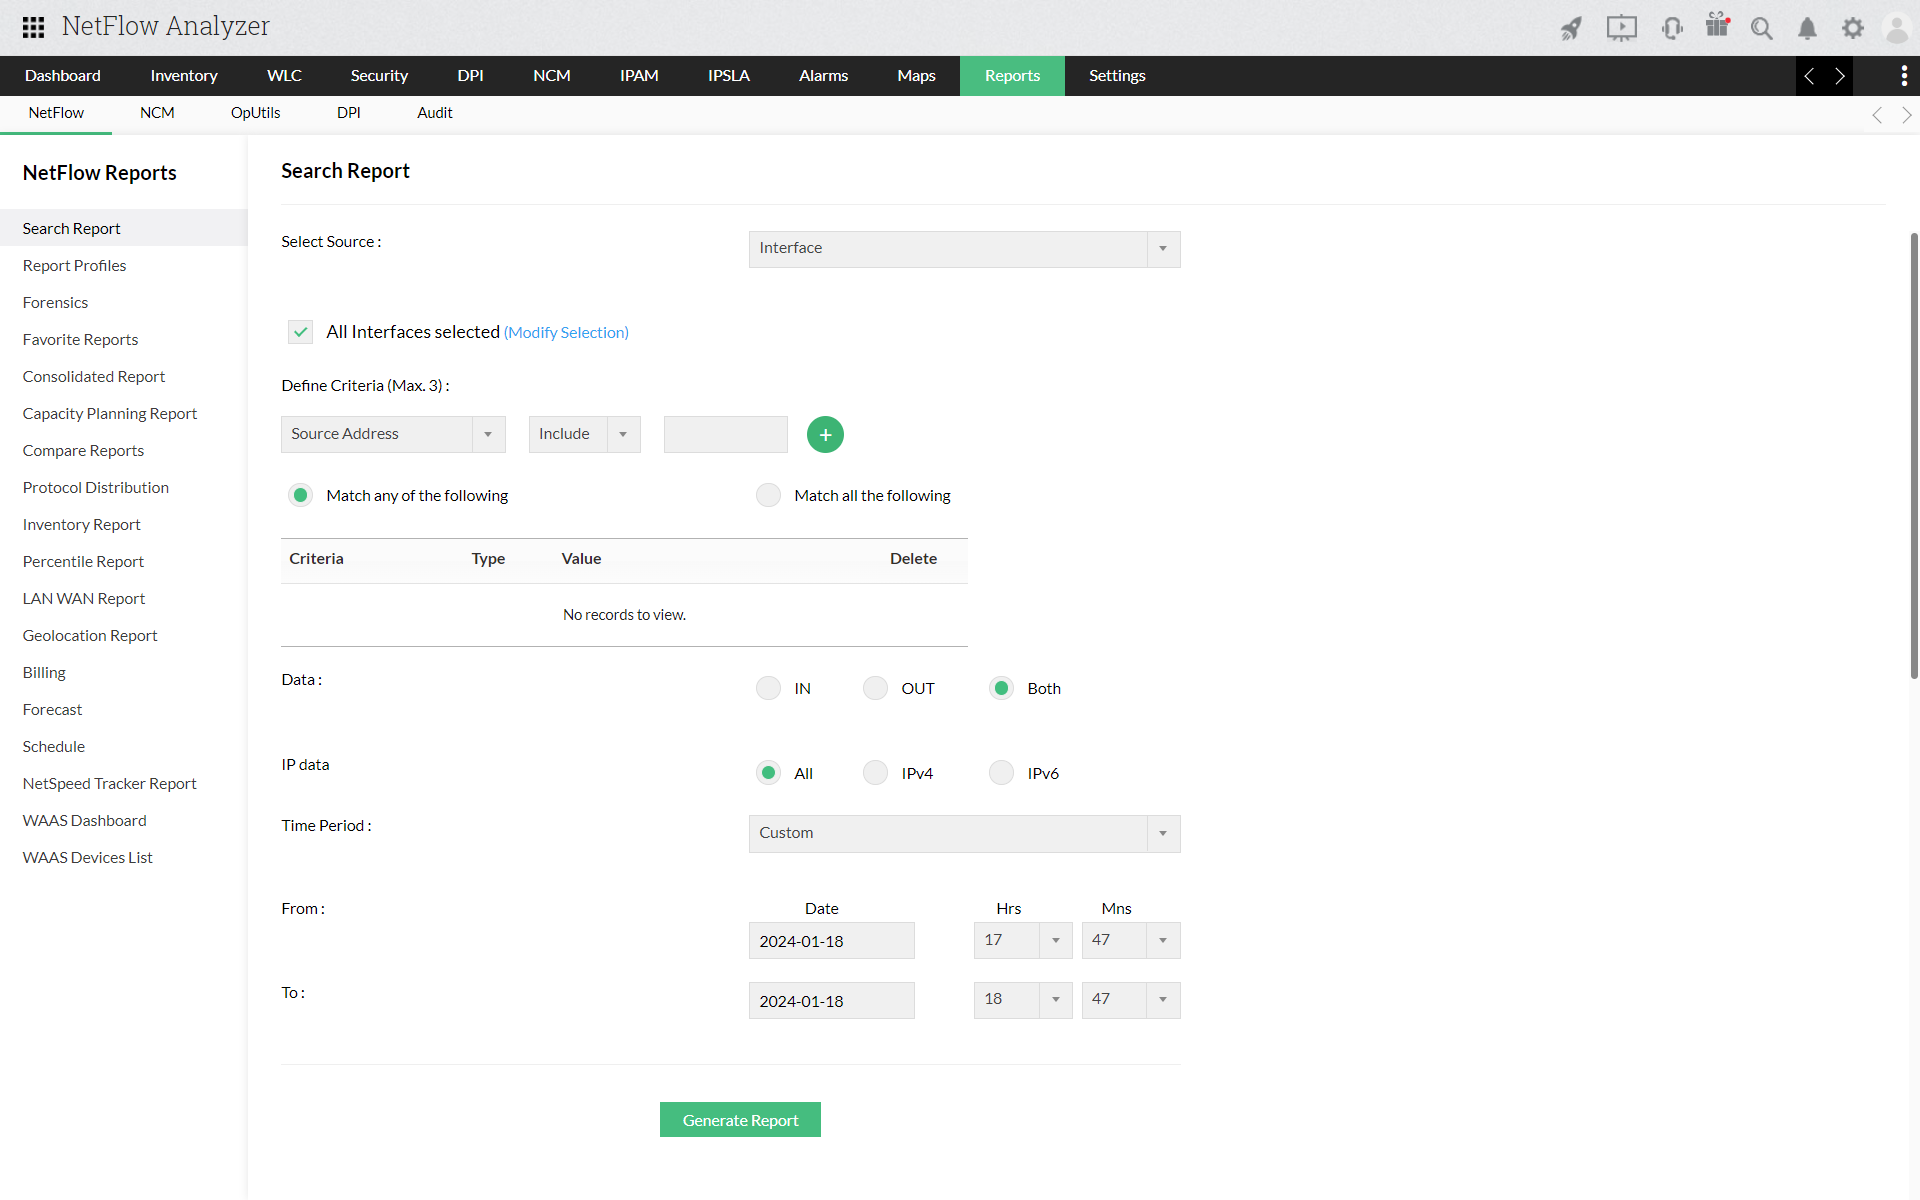Click the green plus add-criteria button
This screenshot has width=1920, height=1200.
pyautogui.click(x=825, y=435)
